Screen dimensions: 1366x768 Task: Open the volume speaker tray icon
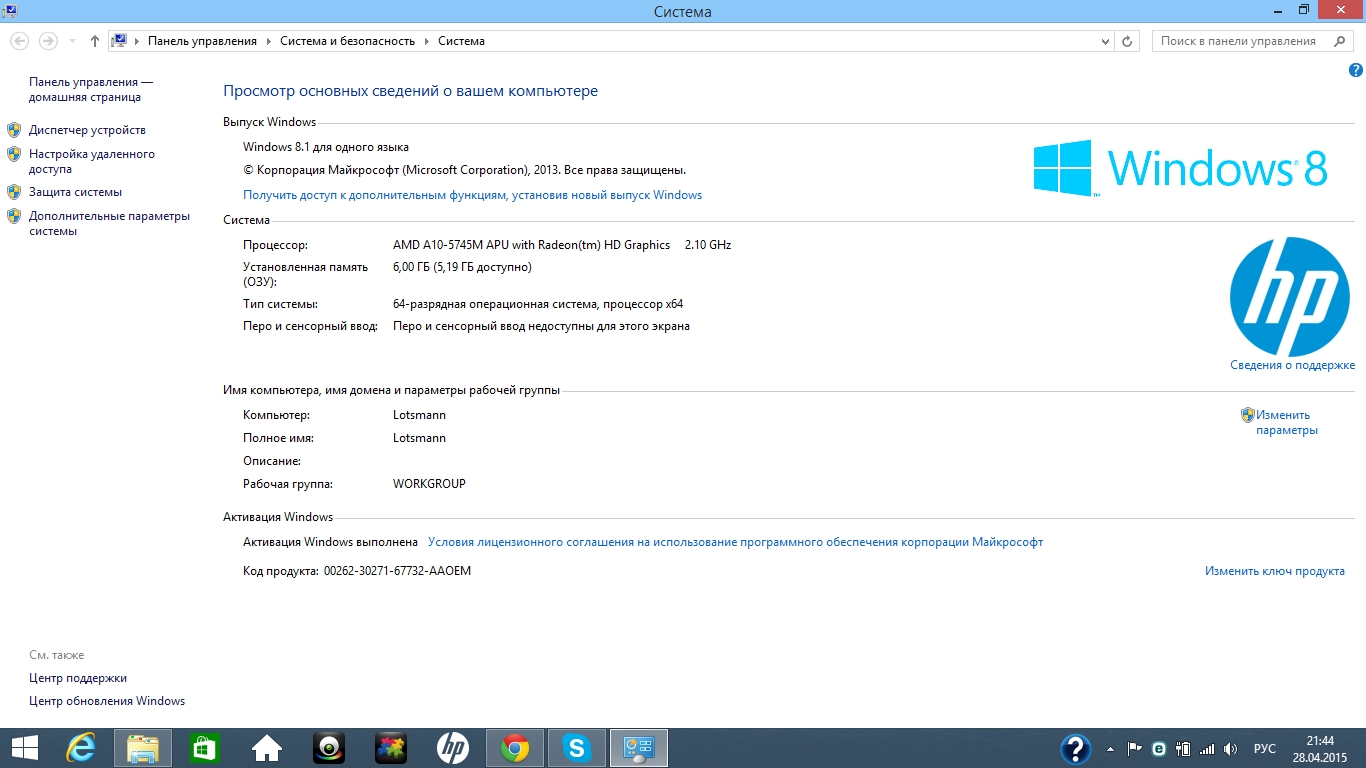coord(1231,748)
